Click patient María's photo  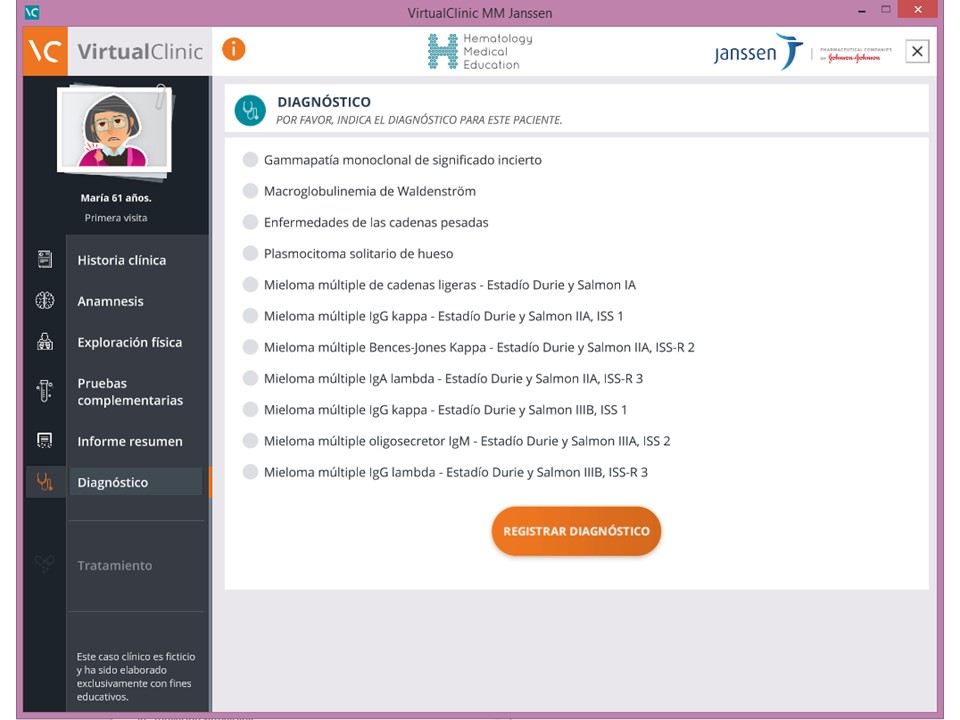pyautogui.click(x=114, y=130)
